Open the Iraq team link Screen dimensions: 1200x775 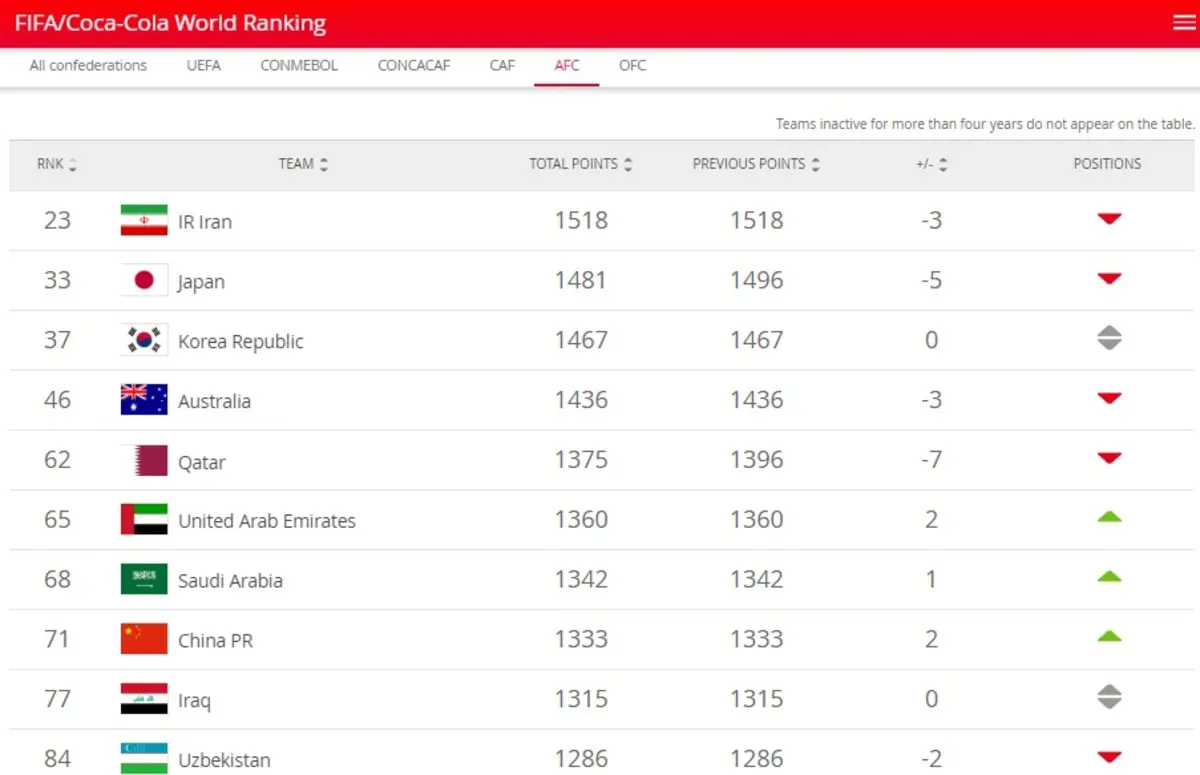click(194, 701)
